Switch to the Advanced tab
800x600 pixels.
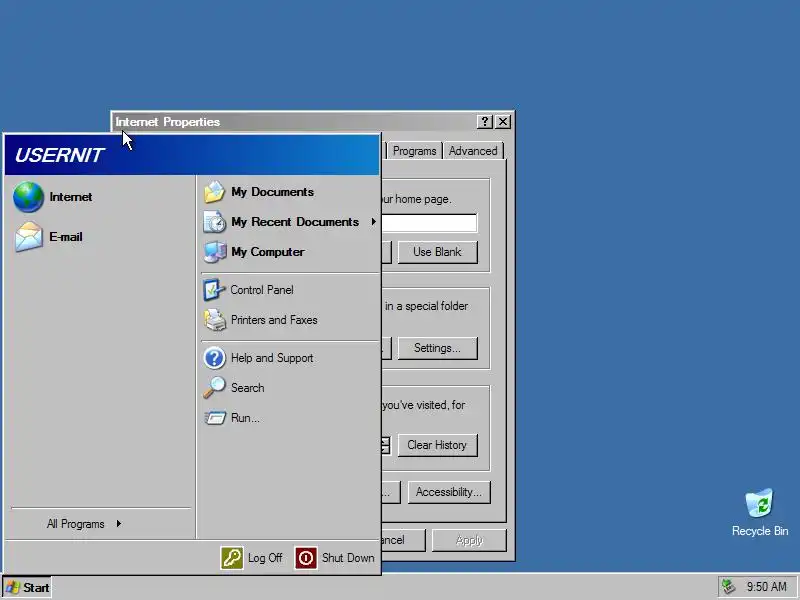point(473,151)
